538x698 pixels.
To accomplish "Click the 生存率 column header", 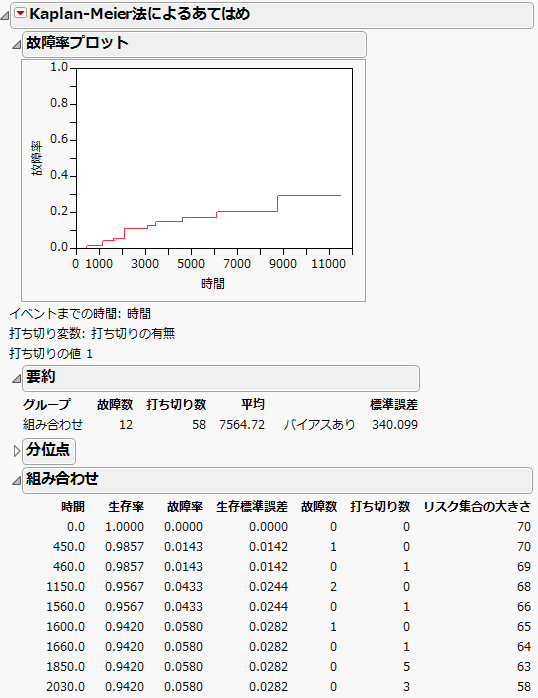I will (126, 506).
